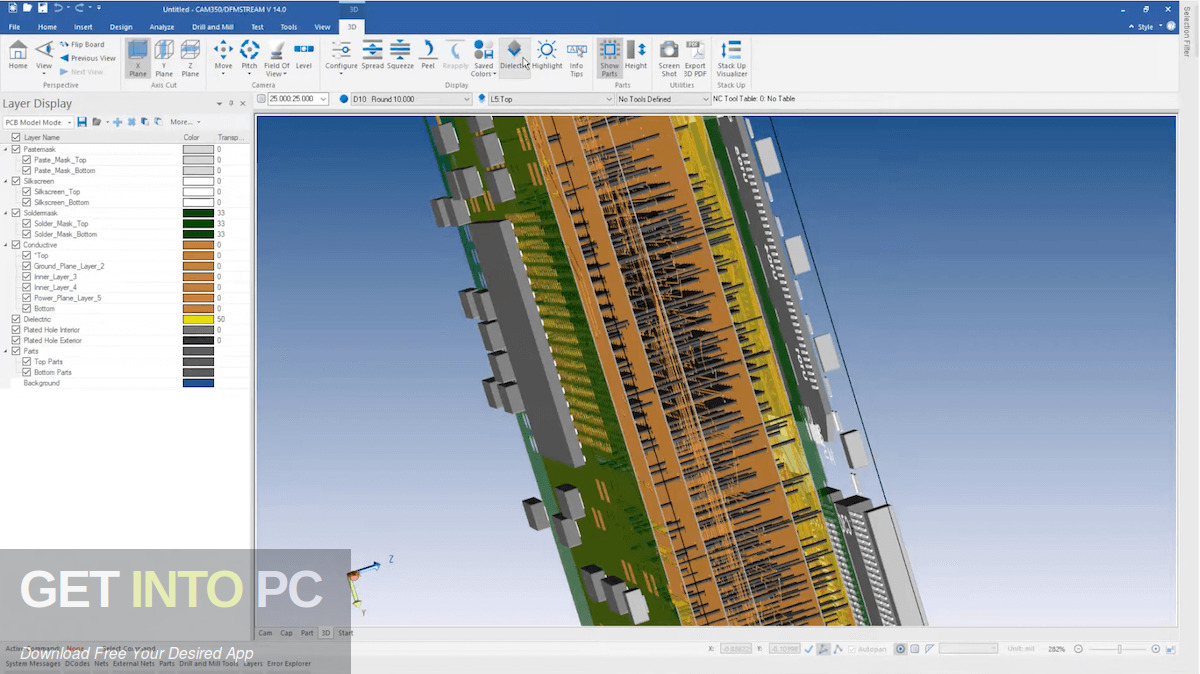Click the save icon in Layer Display

[81, 122]
